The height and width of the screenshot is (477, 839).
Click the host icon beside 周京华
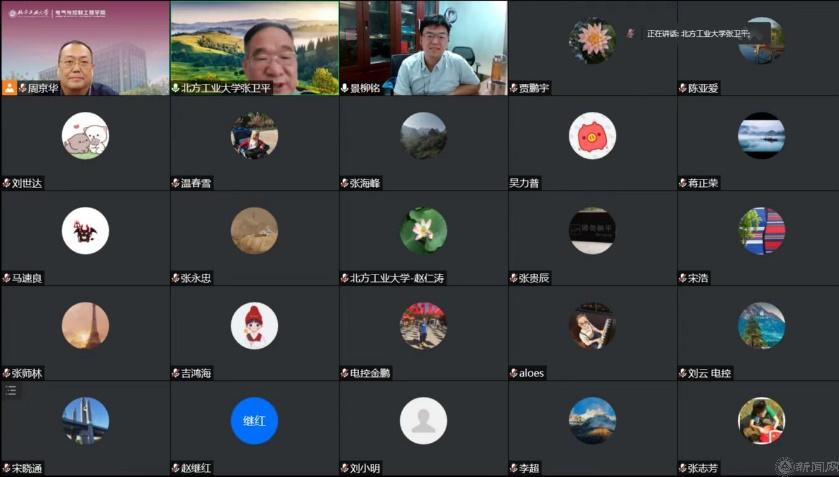10,88
